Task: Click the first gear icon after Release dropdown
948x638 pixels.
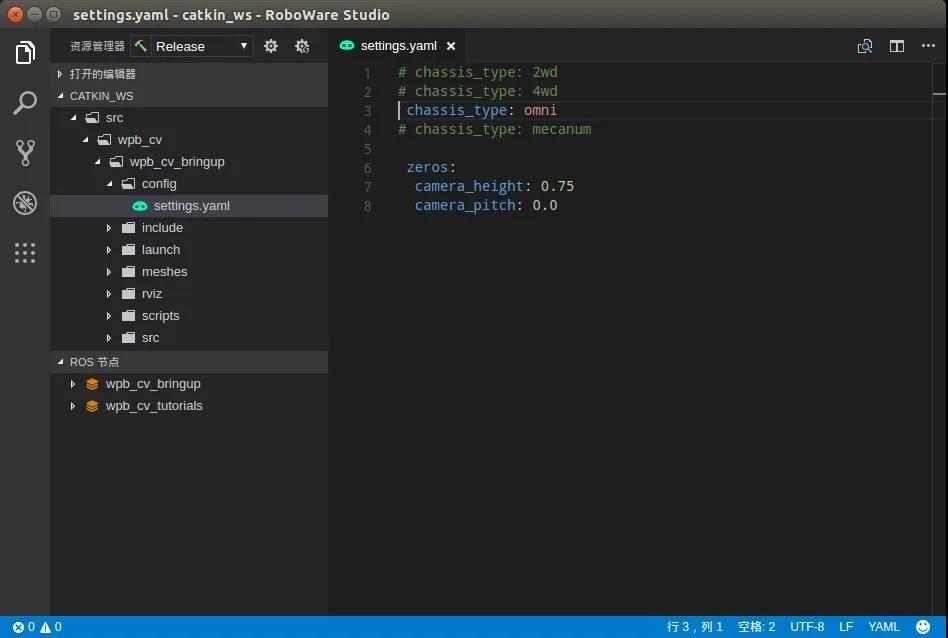Action: click(271, 46)
